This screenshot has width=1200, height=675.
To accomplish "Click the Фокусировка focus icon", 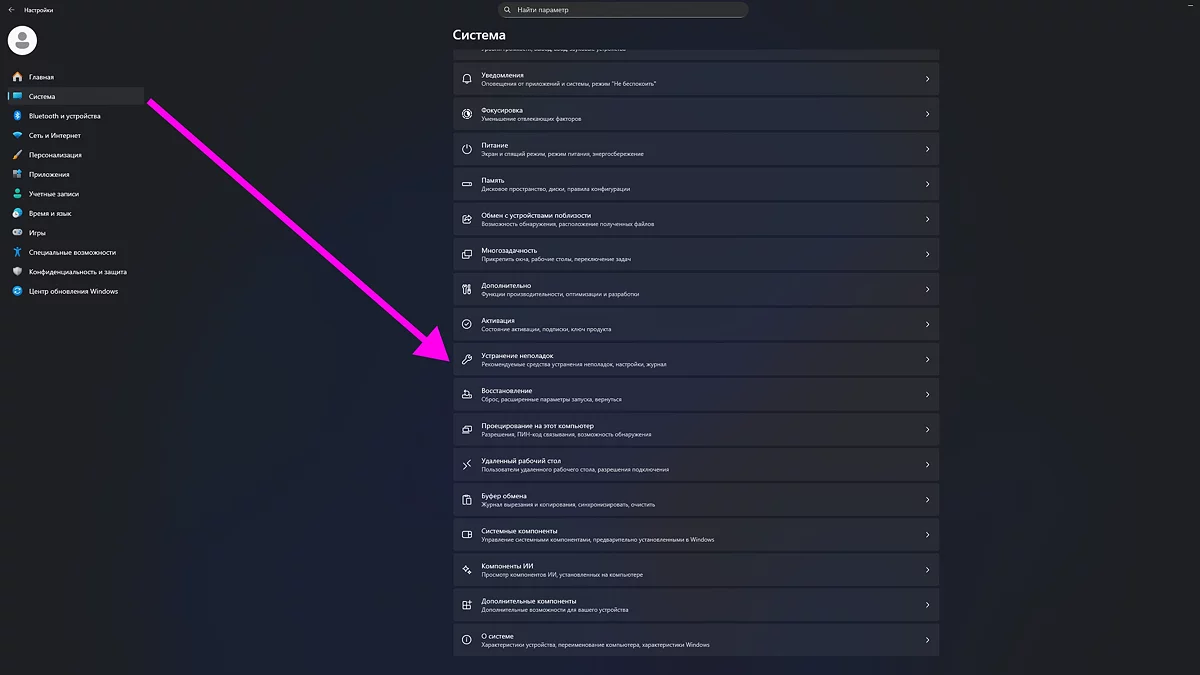I will (467, 114).
